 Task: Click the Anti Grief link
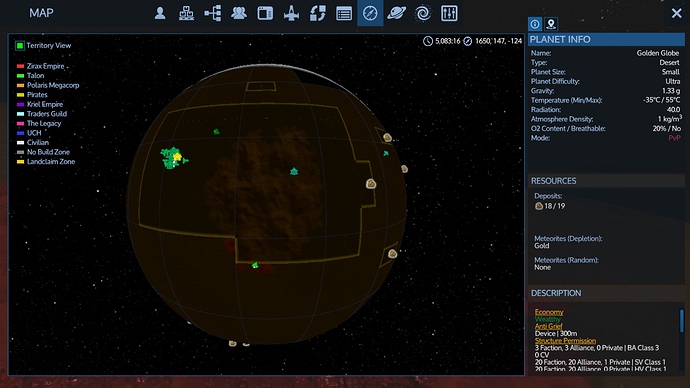(x=548, y=326)
